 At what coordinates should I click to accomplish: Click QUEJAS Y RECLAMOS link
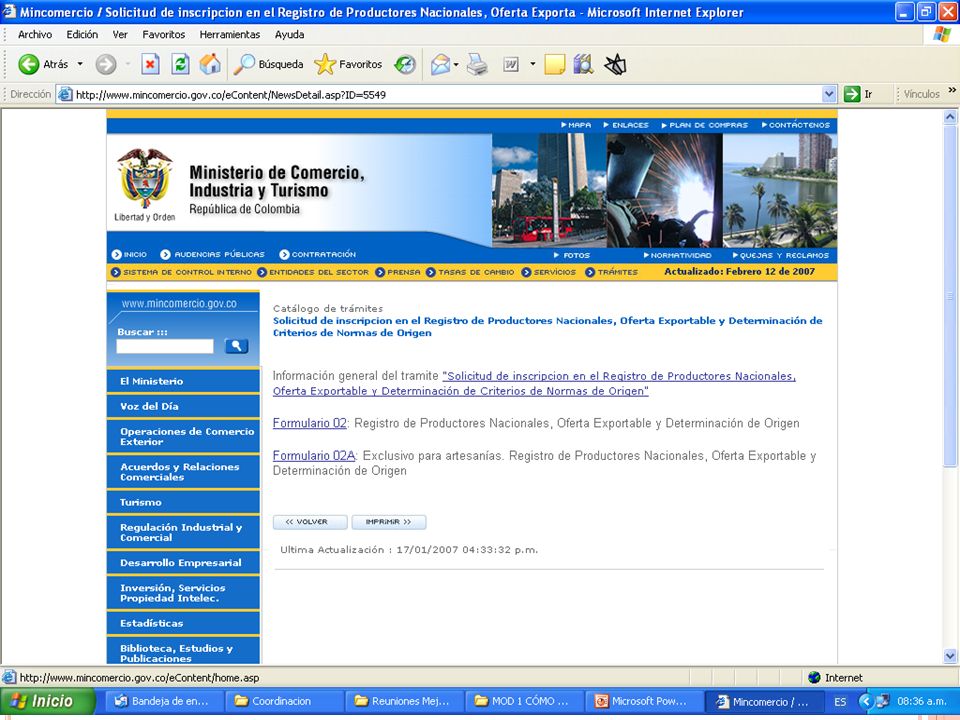point(781,255)
